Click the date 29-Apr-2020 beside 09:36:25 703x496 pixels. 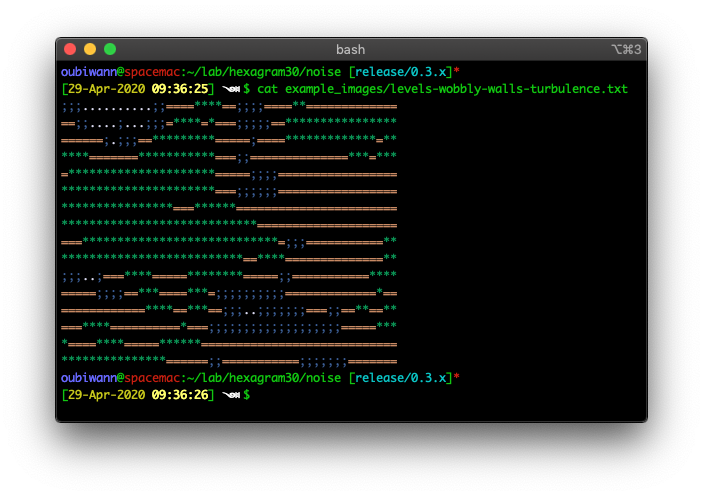(107, 89)
